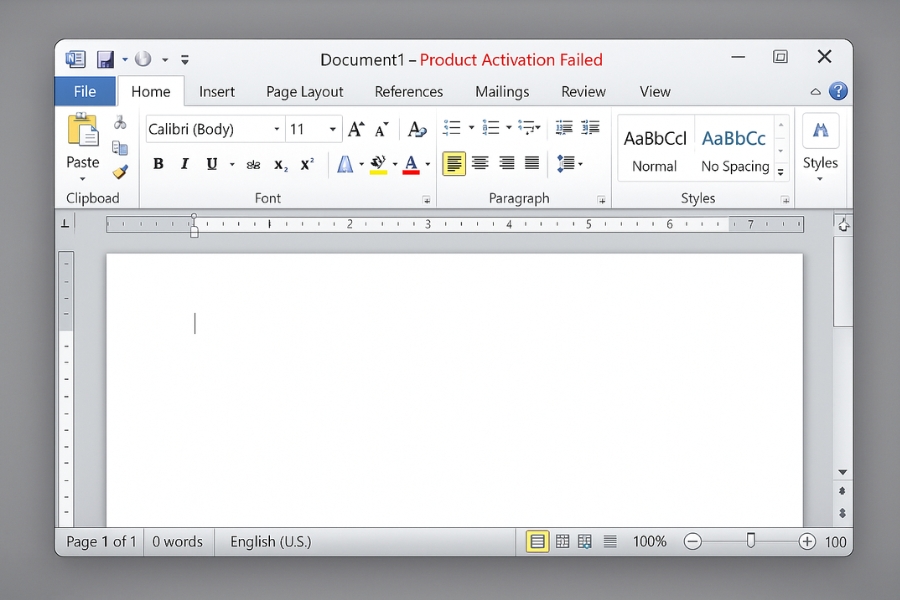Switch to the Insert tab
Screen dimensions: 900x600
pos(217,92)
